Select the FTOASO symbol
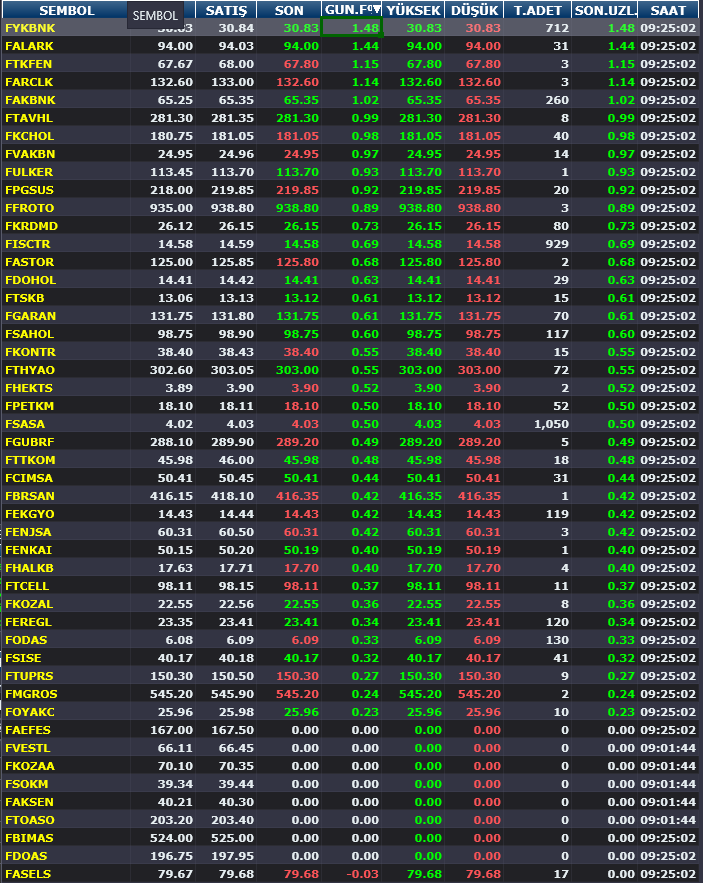This screenshot has width=703, height=883. pyautogui.click(x=30, y=820)
